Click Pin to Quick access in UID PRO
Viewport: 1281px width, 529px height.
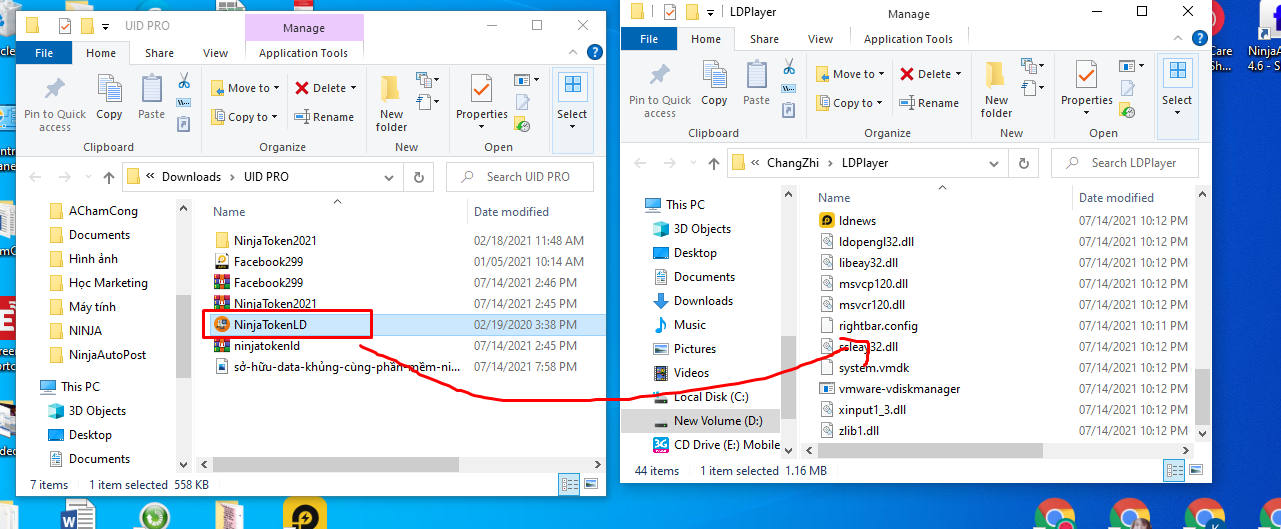click(x=55, y=103)
